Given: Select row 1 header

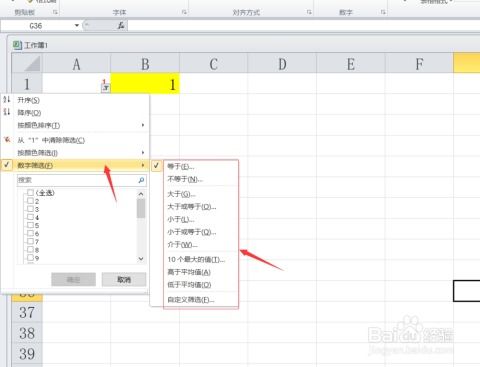Looking at the screenshot, I should pyautogui.click(x=27, y=83).
